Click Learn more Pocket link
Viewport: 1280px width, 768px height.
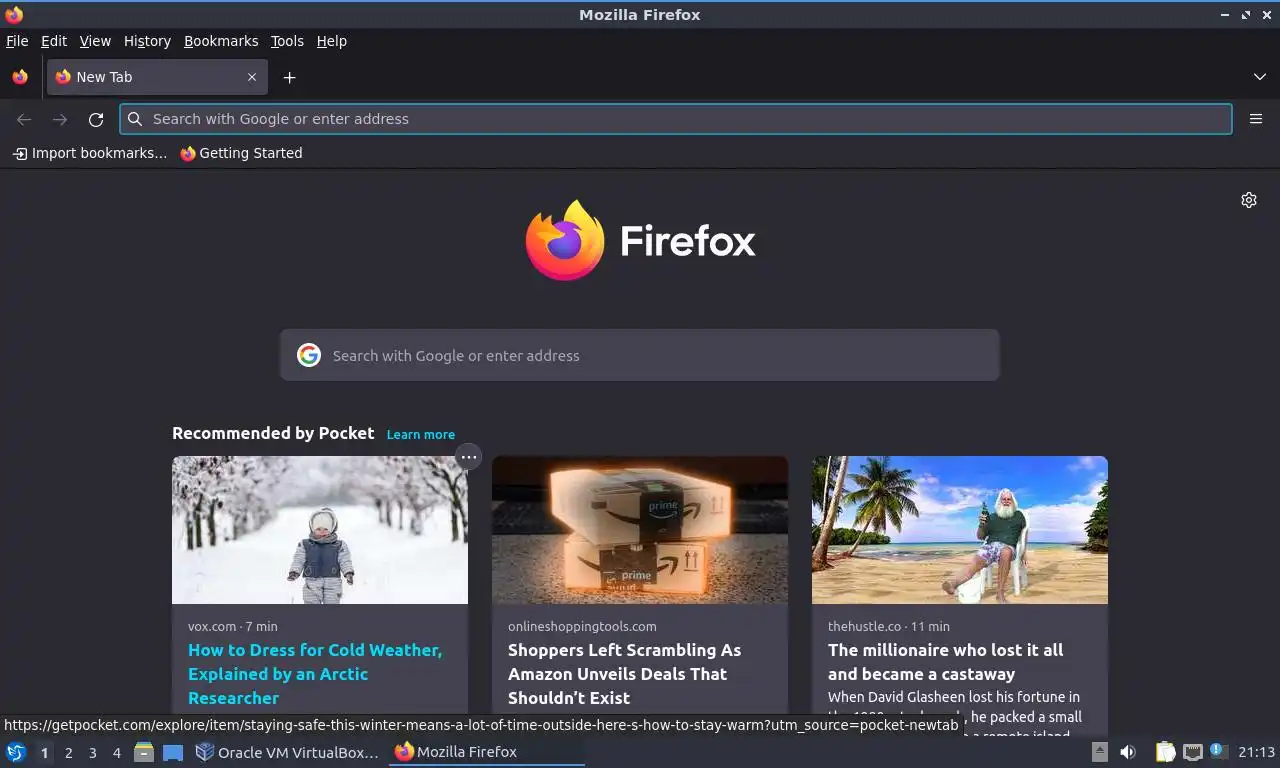tap(421, 435)
